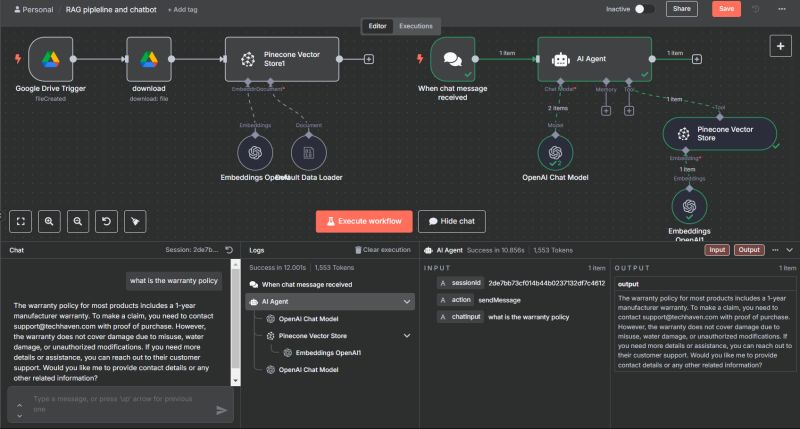800x429 pixels.
Task: Zoom out of the canvas
Action: (x=78, y=221)
